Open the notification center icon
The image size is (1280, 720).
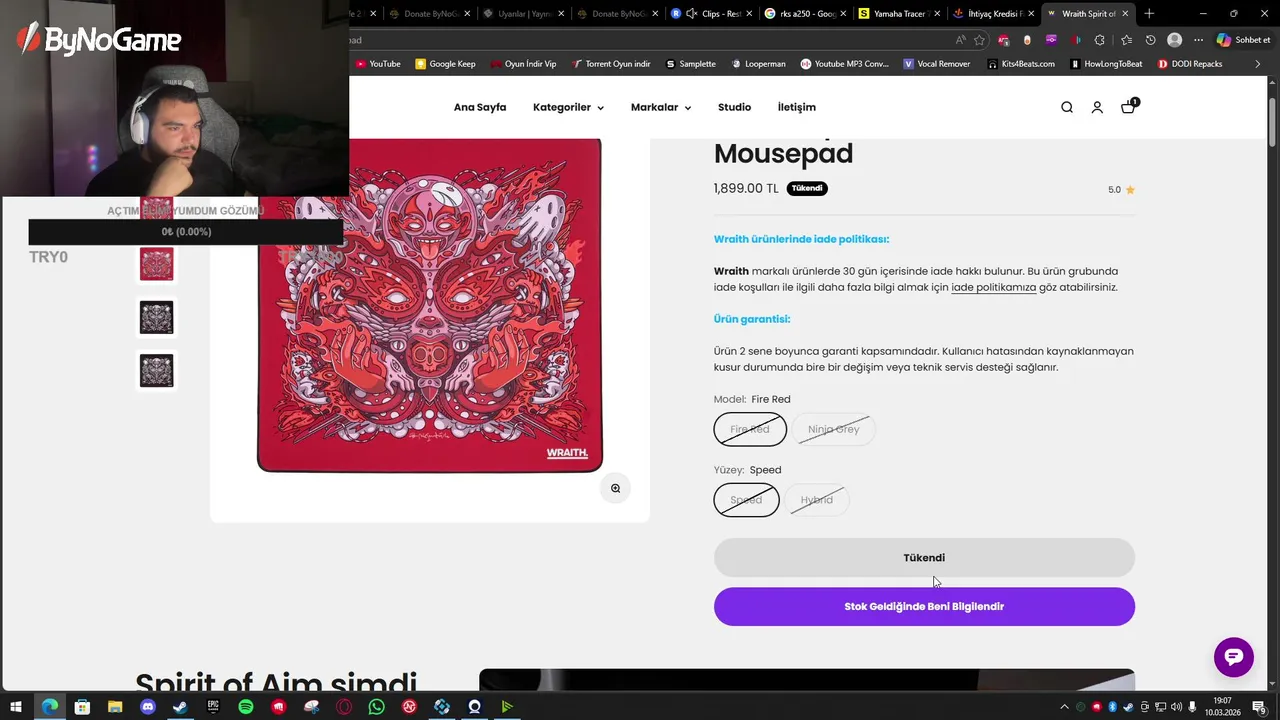click(1259, 707)
